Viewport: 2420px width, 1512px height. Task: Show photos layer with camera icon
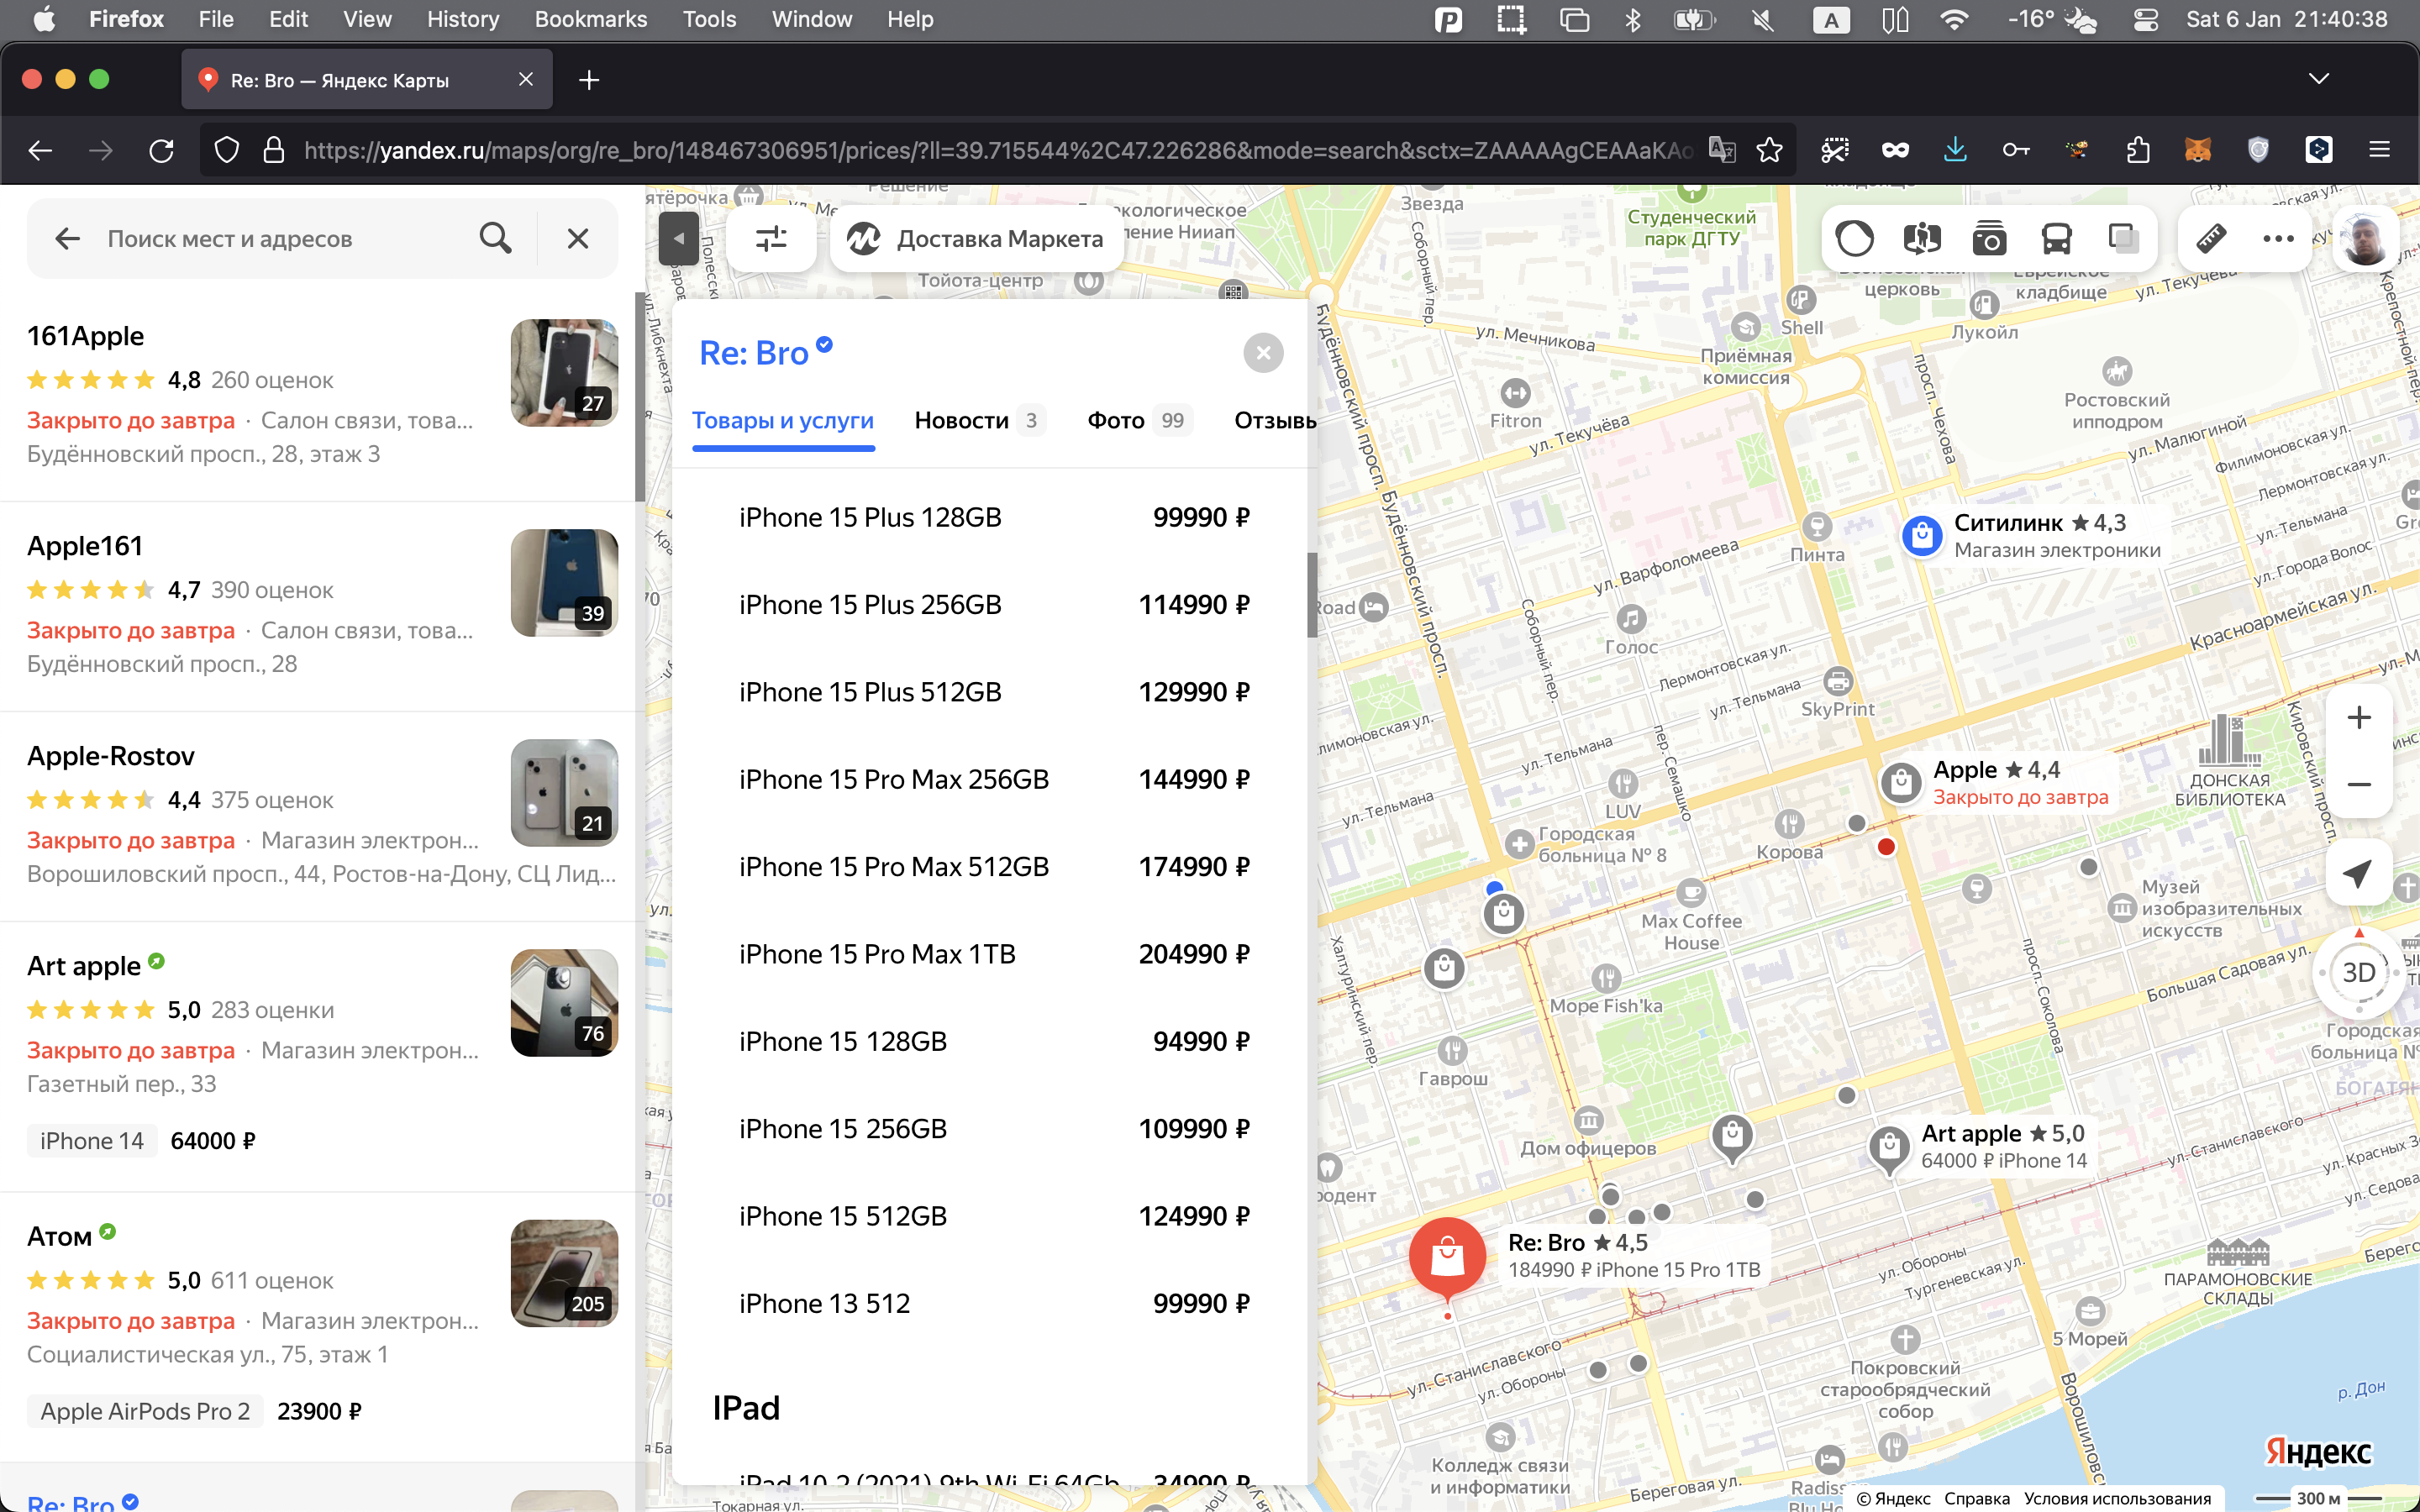(x=1989, y=238)
